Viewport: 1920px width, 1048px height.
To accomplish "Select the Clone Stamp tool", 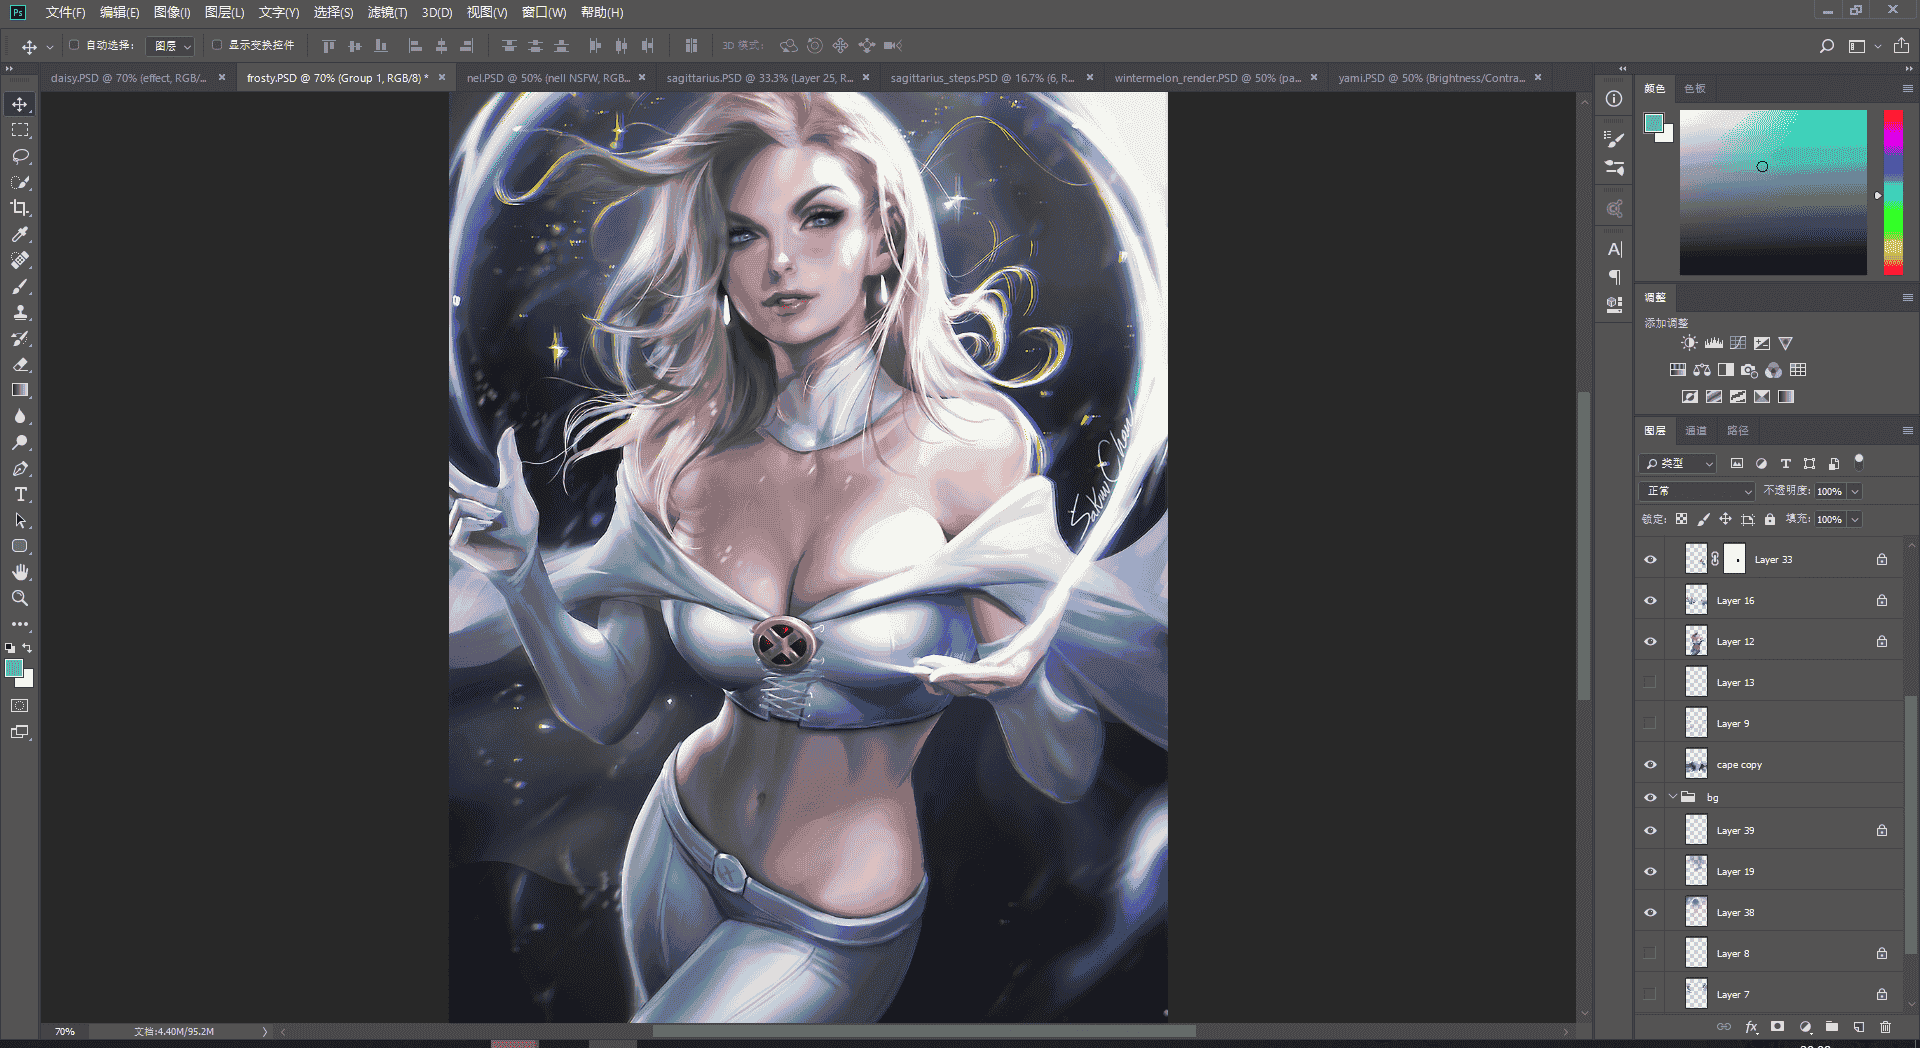I will click(x=20, y=312).
